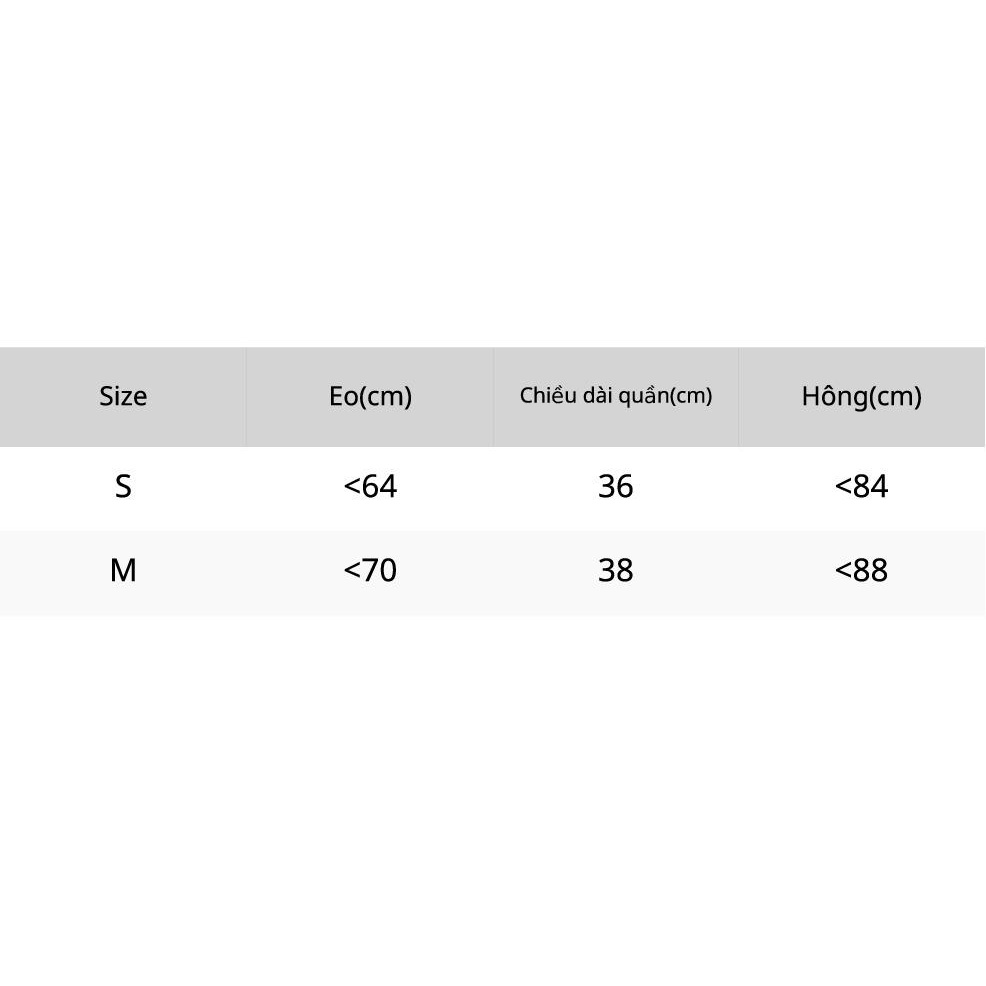The image size is (986, 986).
Task: Select the <70 waist value
Action: pos(370,571)
